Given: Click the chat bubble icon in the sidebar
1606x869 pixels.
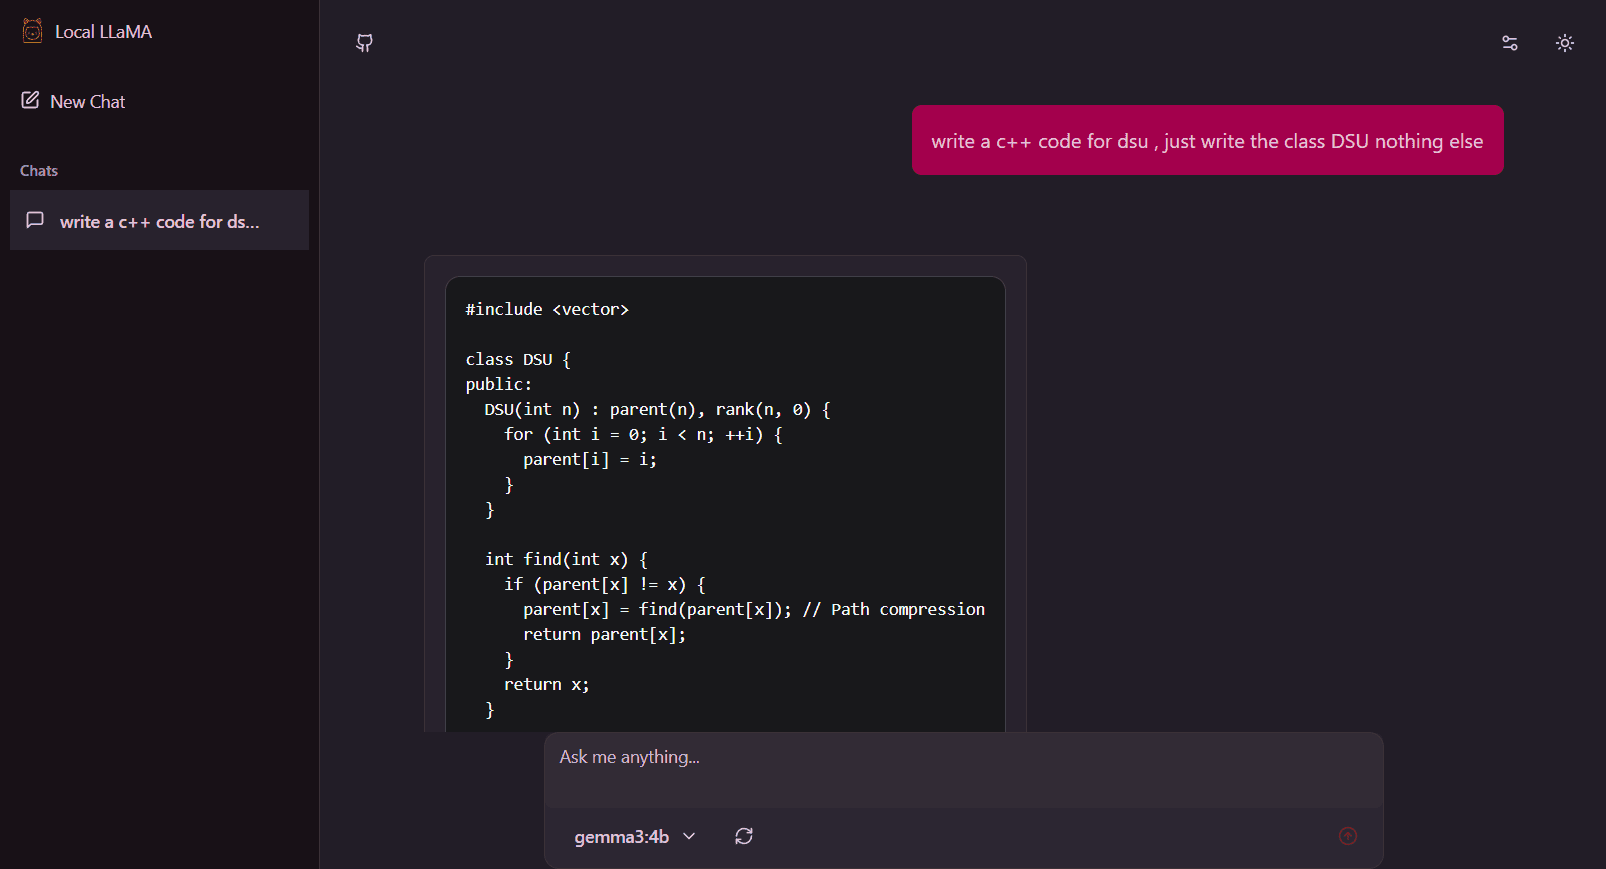Looking at the screenshot, I should (35, 220).
